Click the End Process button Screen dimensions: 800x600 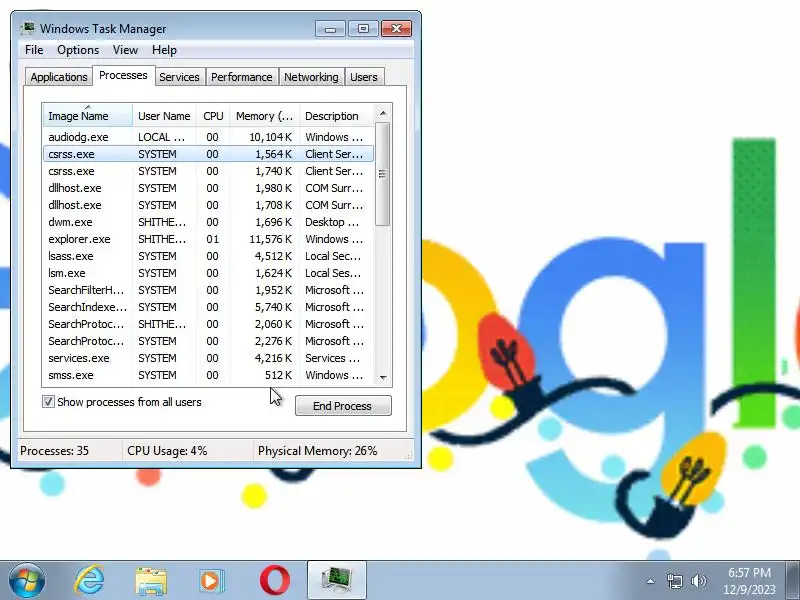343,406
